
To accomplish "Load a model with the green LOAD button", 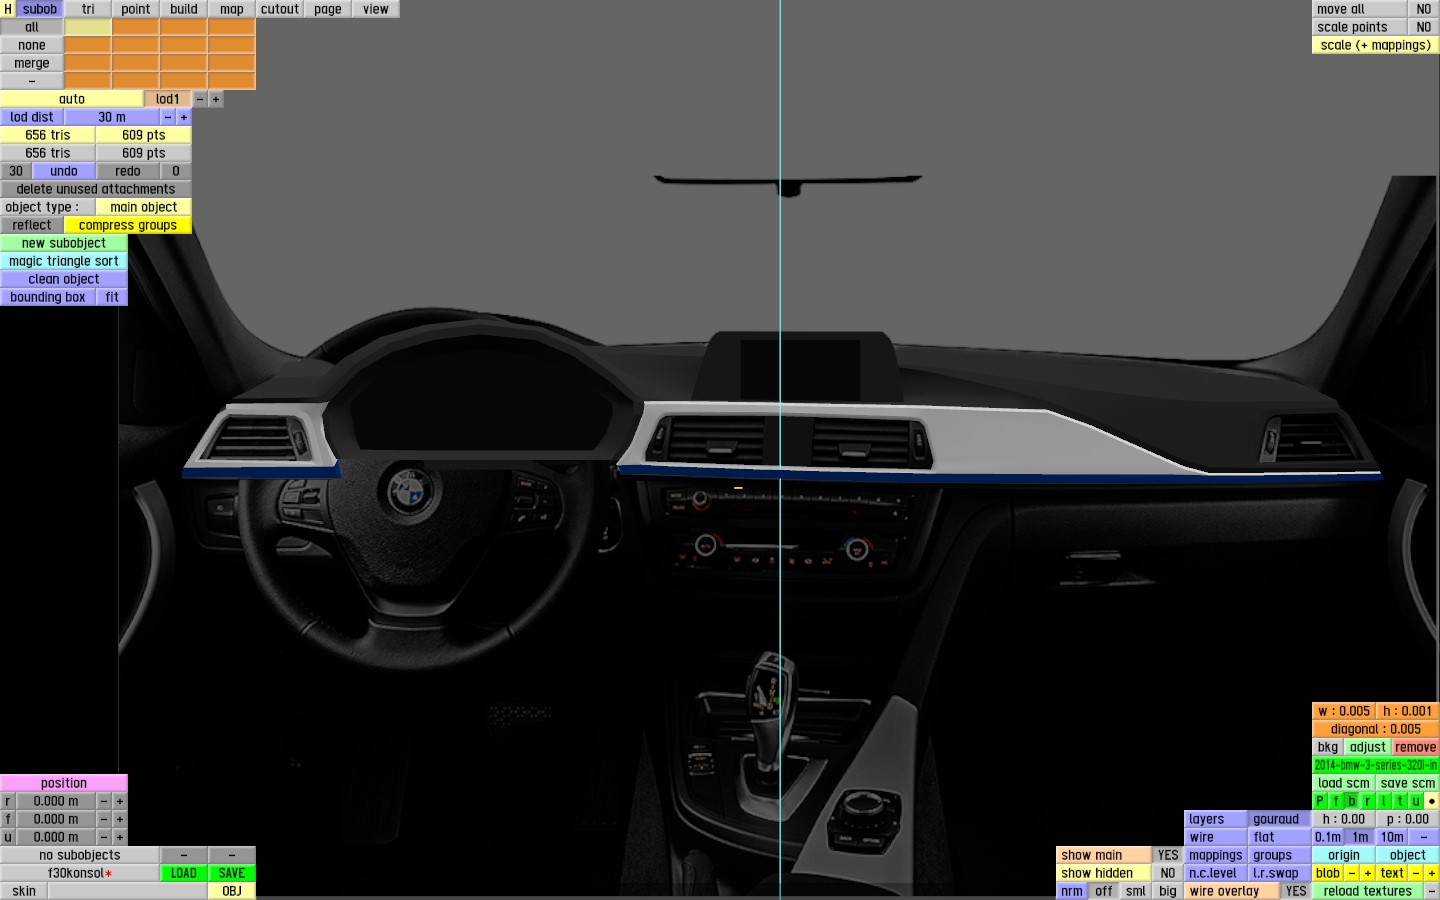I will [x=184, y=873].
